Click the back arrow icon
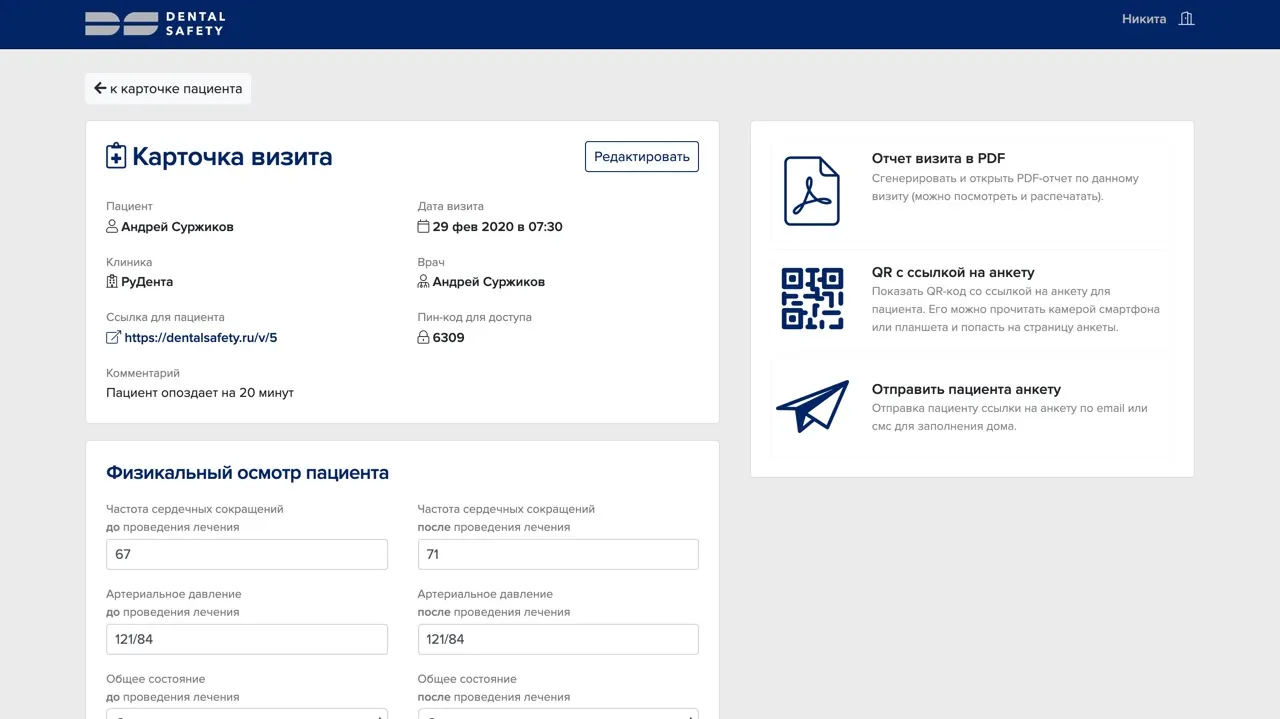The image size is (1280, 719). [100, 88]
